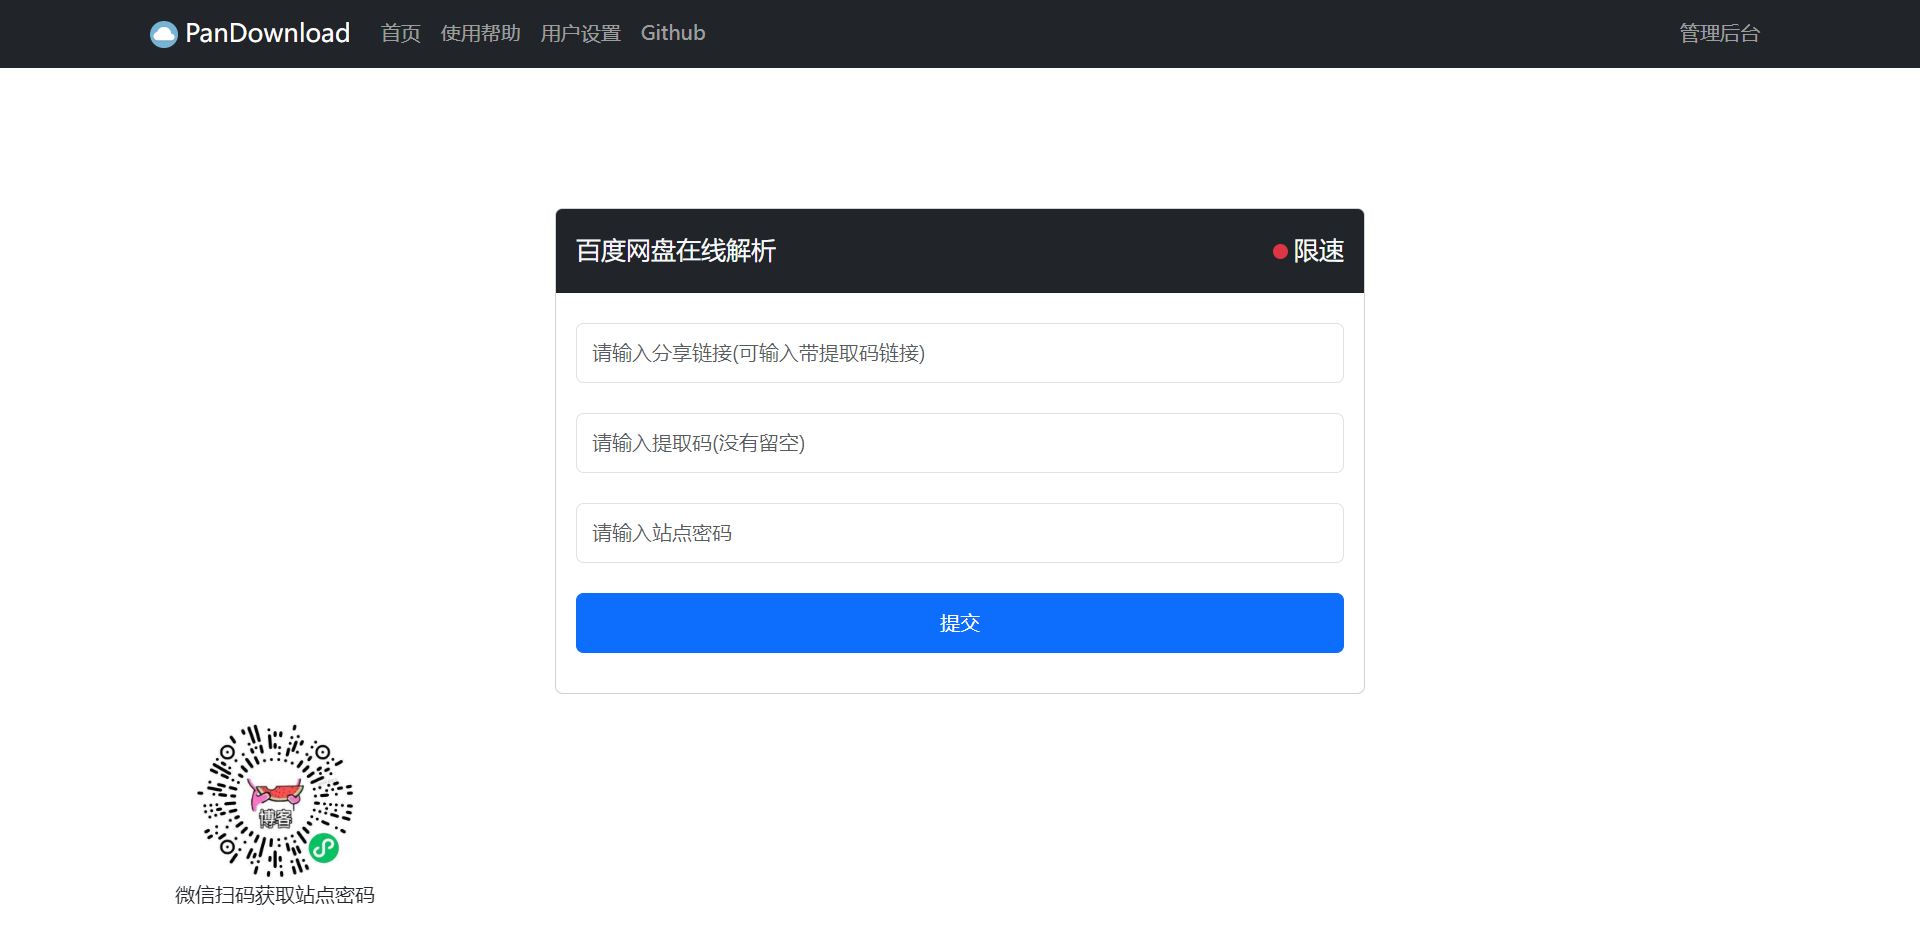The height and width of the screenshot is (933, 1920).
Task: Click the red 限速 status dot
Action: click(1280, 251)
